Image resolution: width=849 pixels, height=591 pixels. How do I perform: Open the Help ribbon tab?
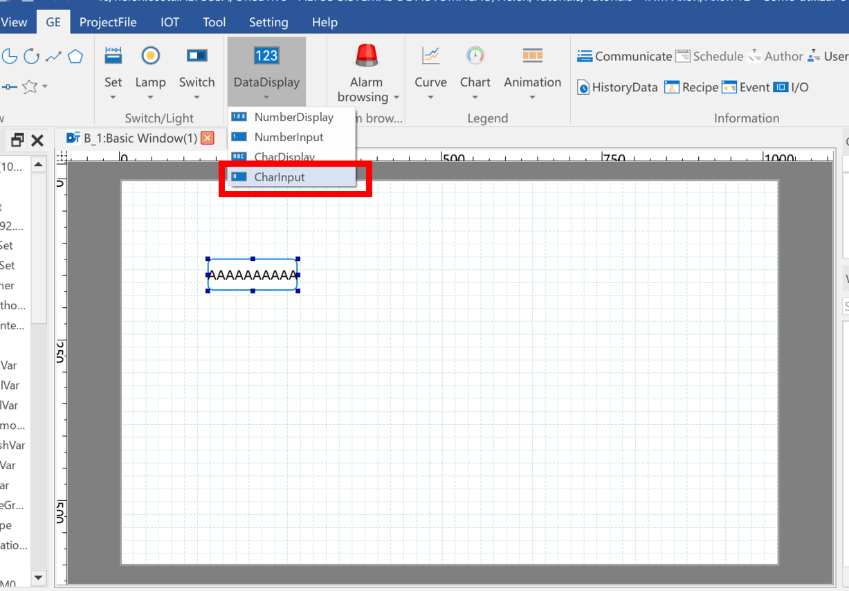pyautogui.click(x=325, y=22)
